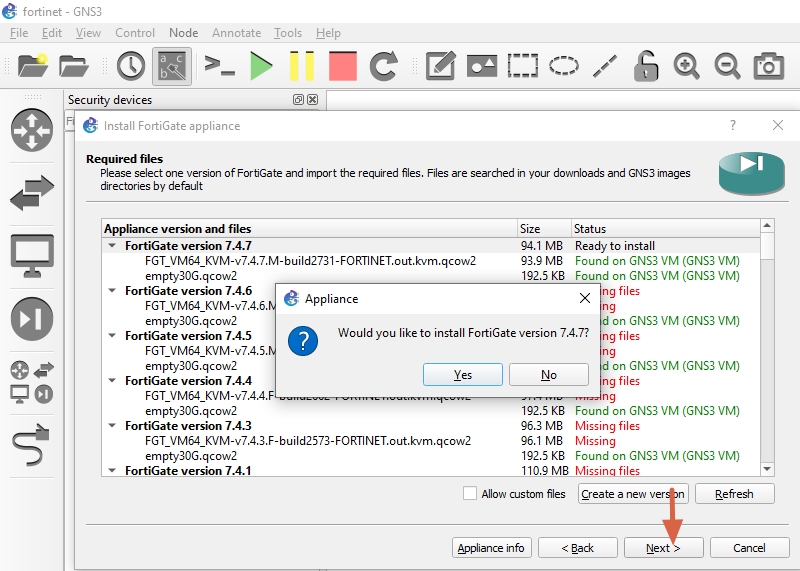
Task: Click the Reload all nodes icon
Action: click(x=384, y=66)
